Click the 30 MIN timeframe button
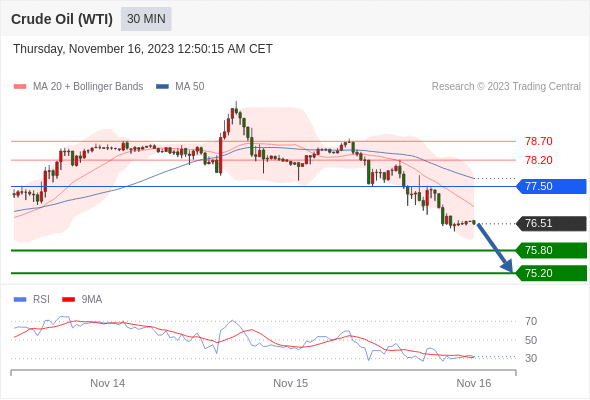 click(x=146, y=19)
